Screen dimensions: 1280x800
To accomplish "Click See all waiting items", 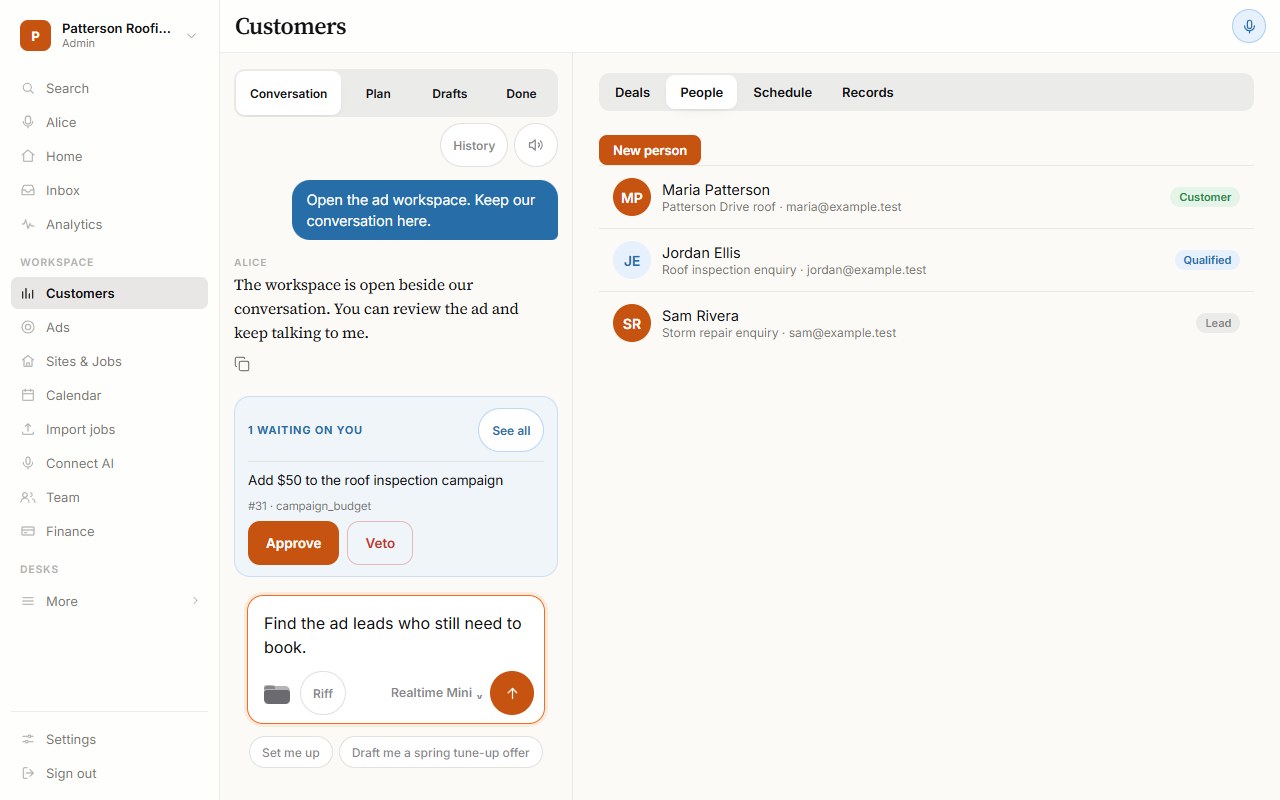I will coord(511,430).
